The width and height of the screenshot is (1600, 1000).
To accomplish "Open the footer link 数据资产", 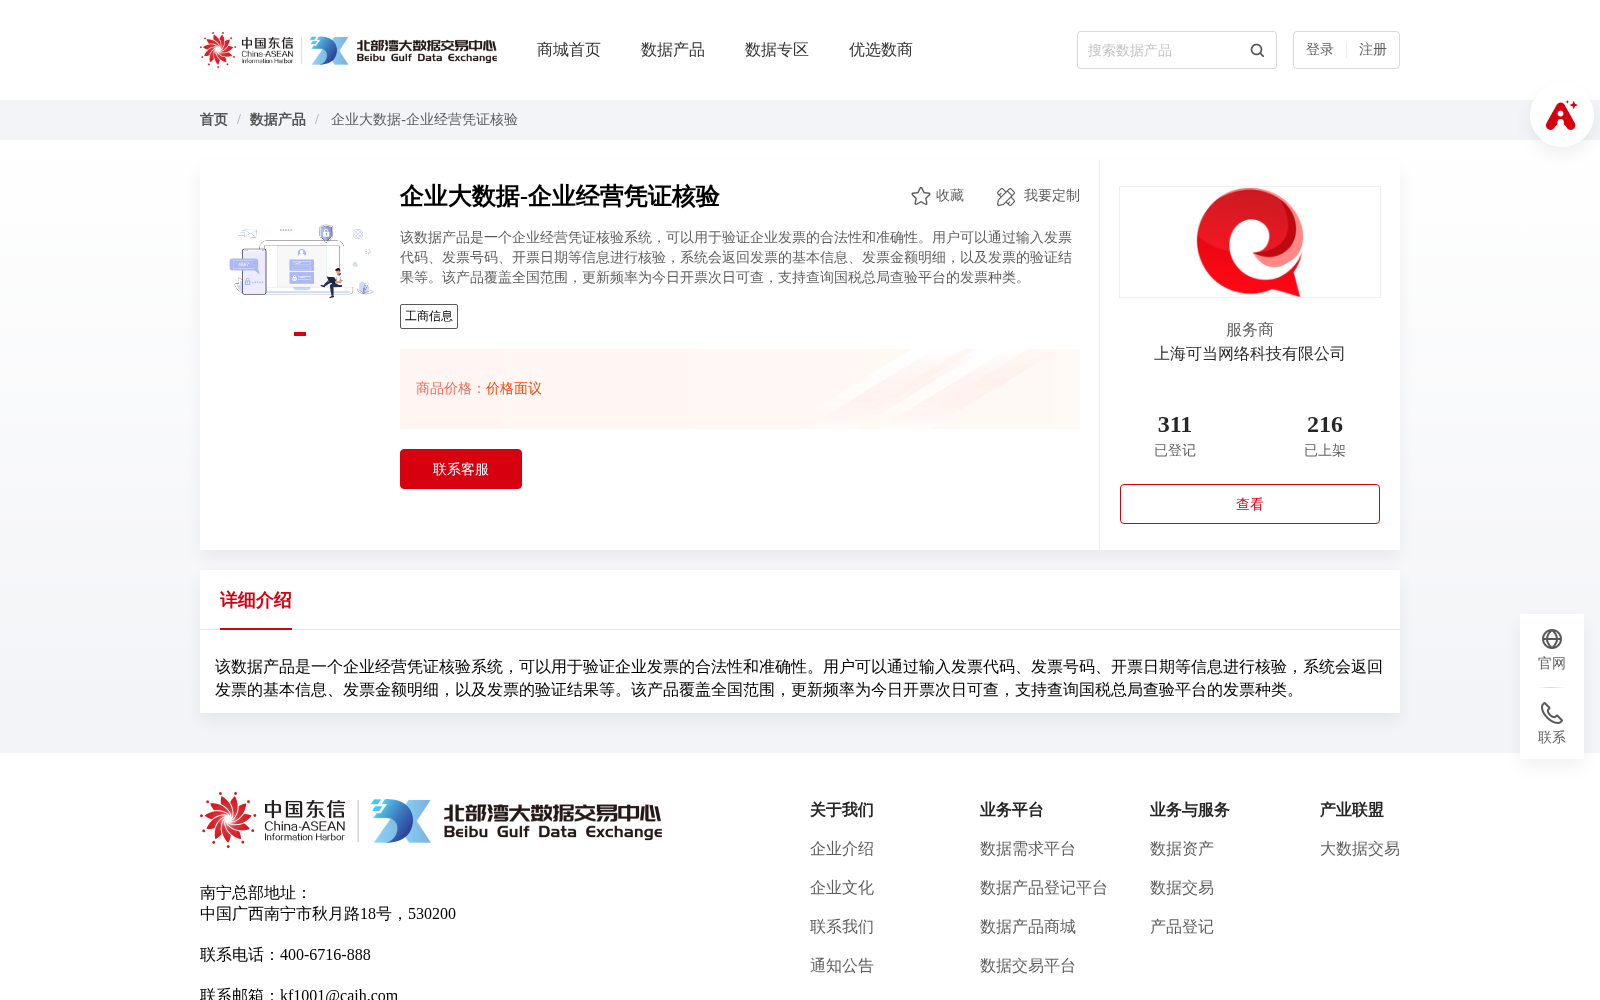I will (1182, 849).
